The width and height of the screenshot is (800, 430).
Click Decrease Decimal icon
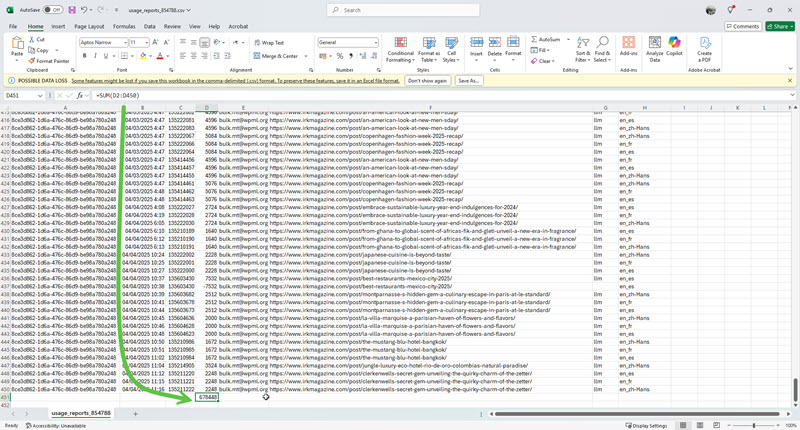point(374,56)
